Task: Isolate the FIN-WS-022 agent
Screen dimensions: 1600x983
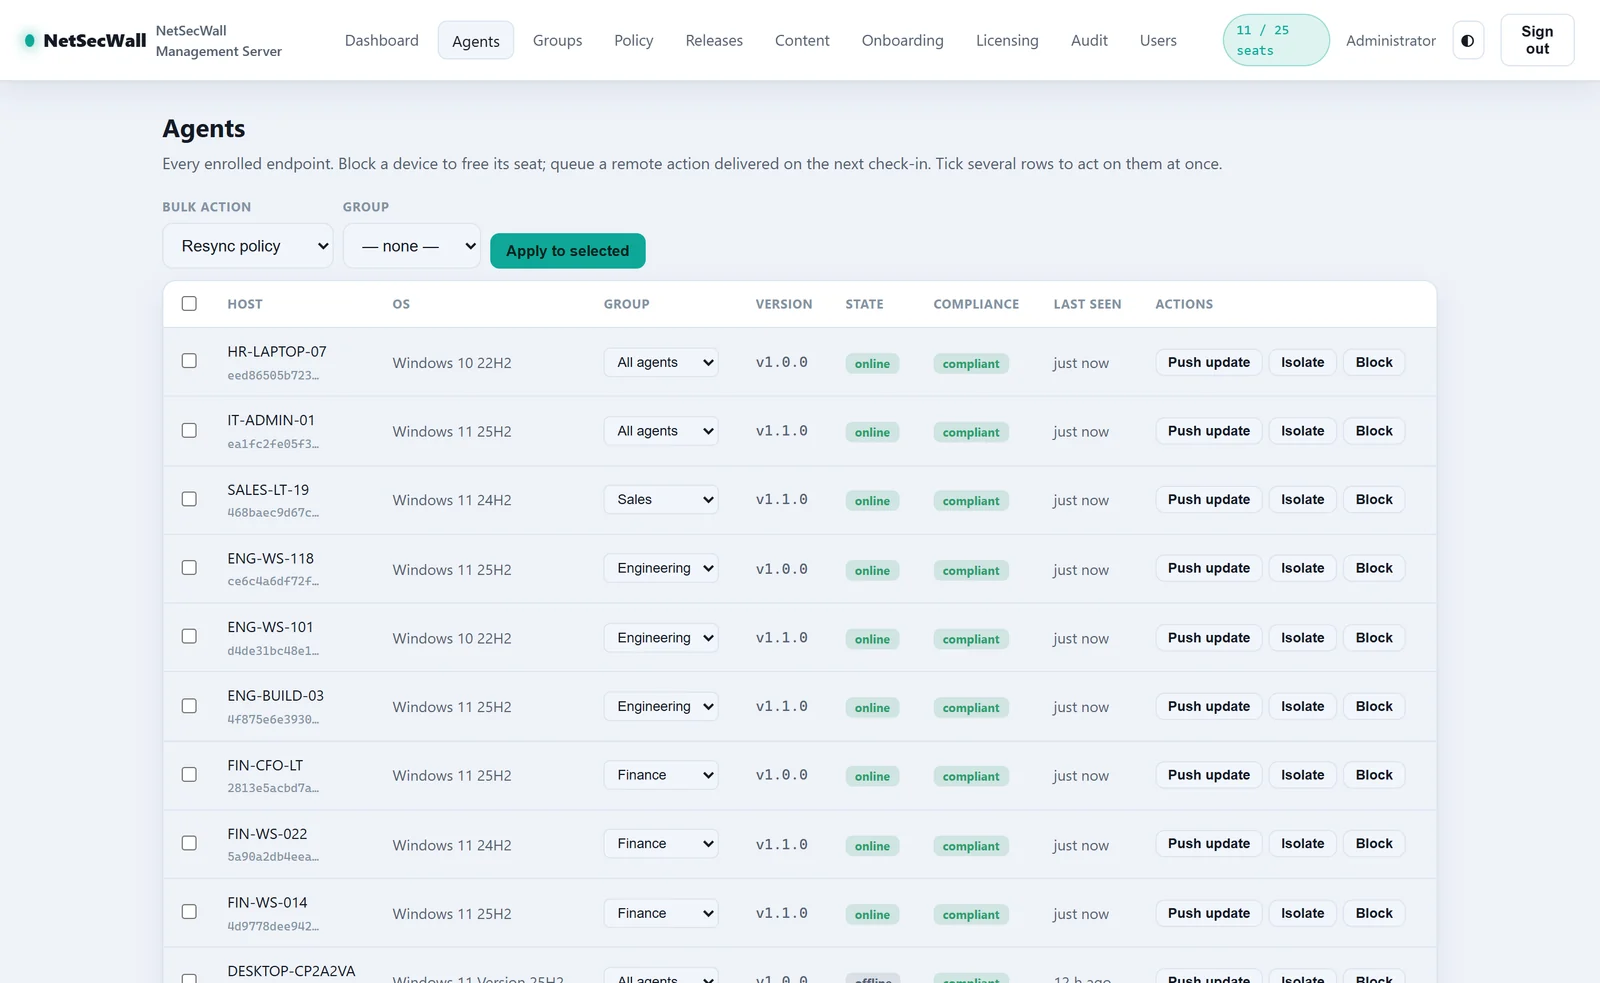Action: (1302, 844)
